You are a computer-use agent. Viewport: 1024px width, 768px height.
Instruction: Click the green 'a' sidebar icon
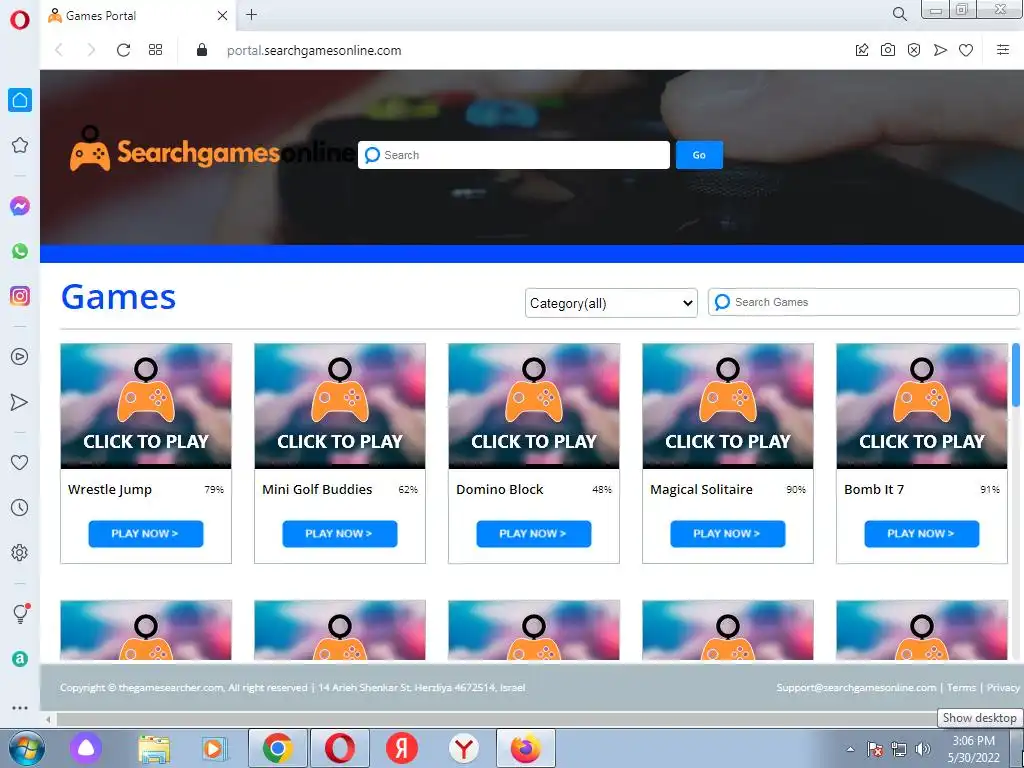click(x=20, y=659)
